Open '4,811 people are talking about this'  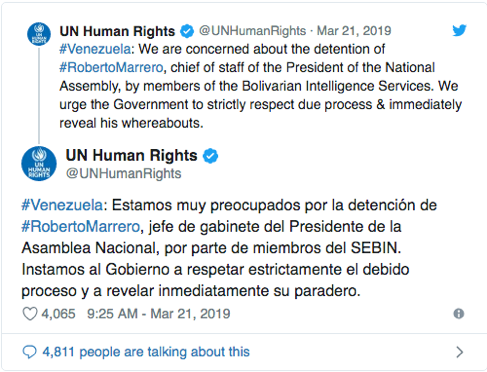146,352
